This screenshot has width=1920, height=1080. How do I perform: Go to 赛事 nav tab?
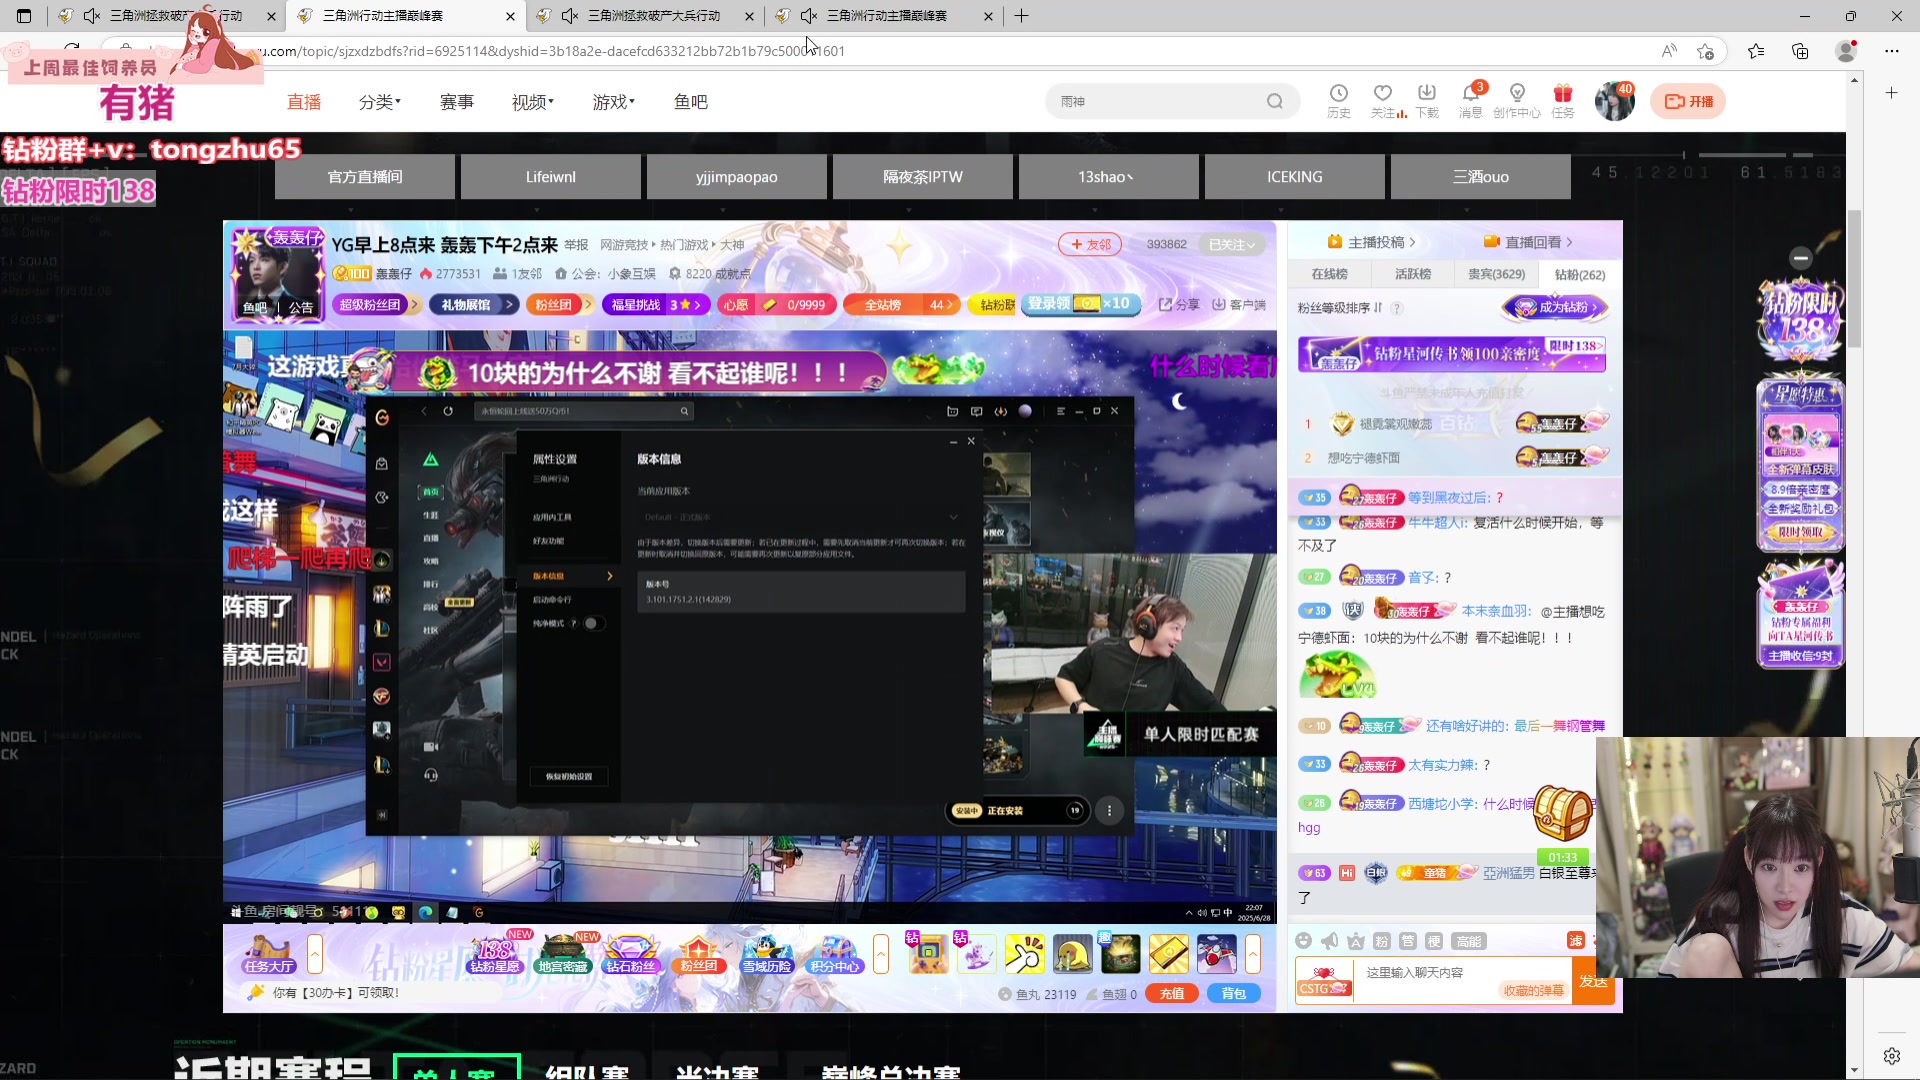click(x=457, y=102)
